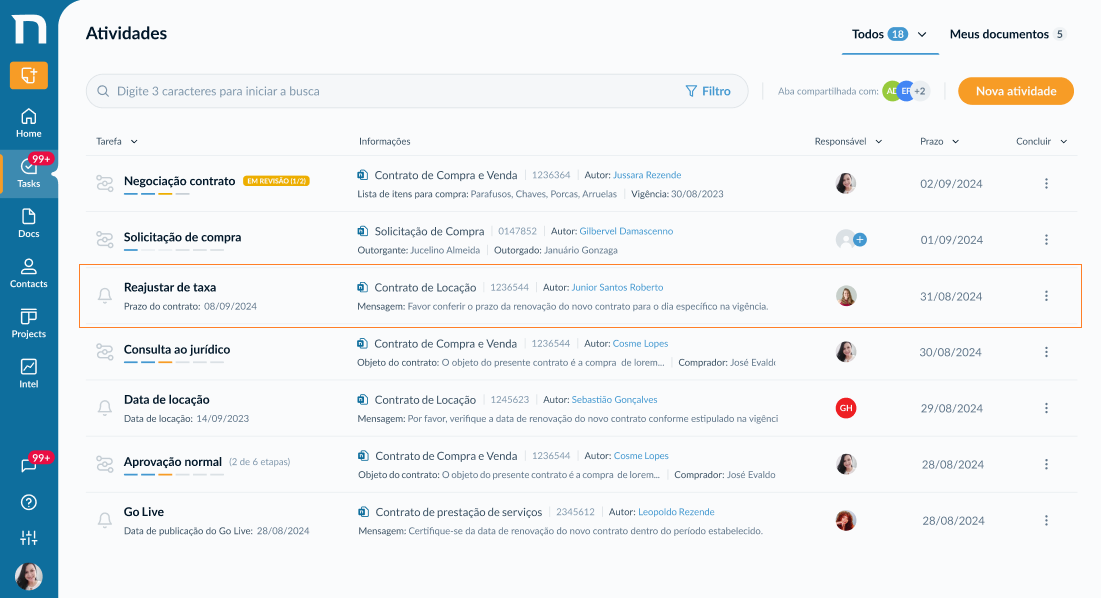1101x598 pixels.
Task: Open the Projects sidebar icon
Action: (29, 324)
